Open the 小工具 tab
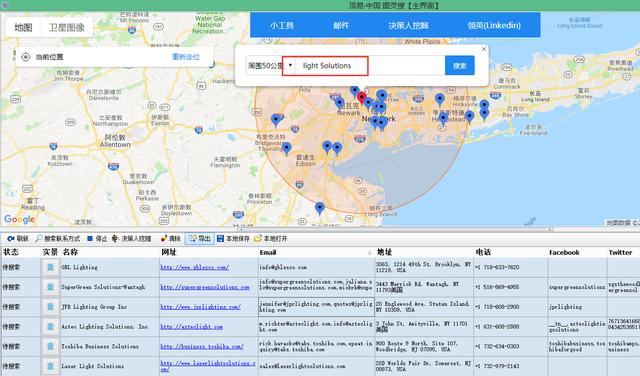This screenshot has width=640, height=376. click(282, 25)
